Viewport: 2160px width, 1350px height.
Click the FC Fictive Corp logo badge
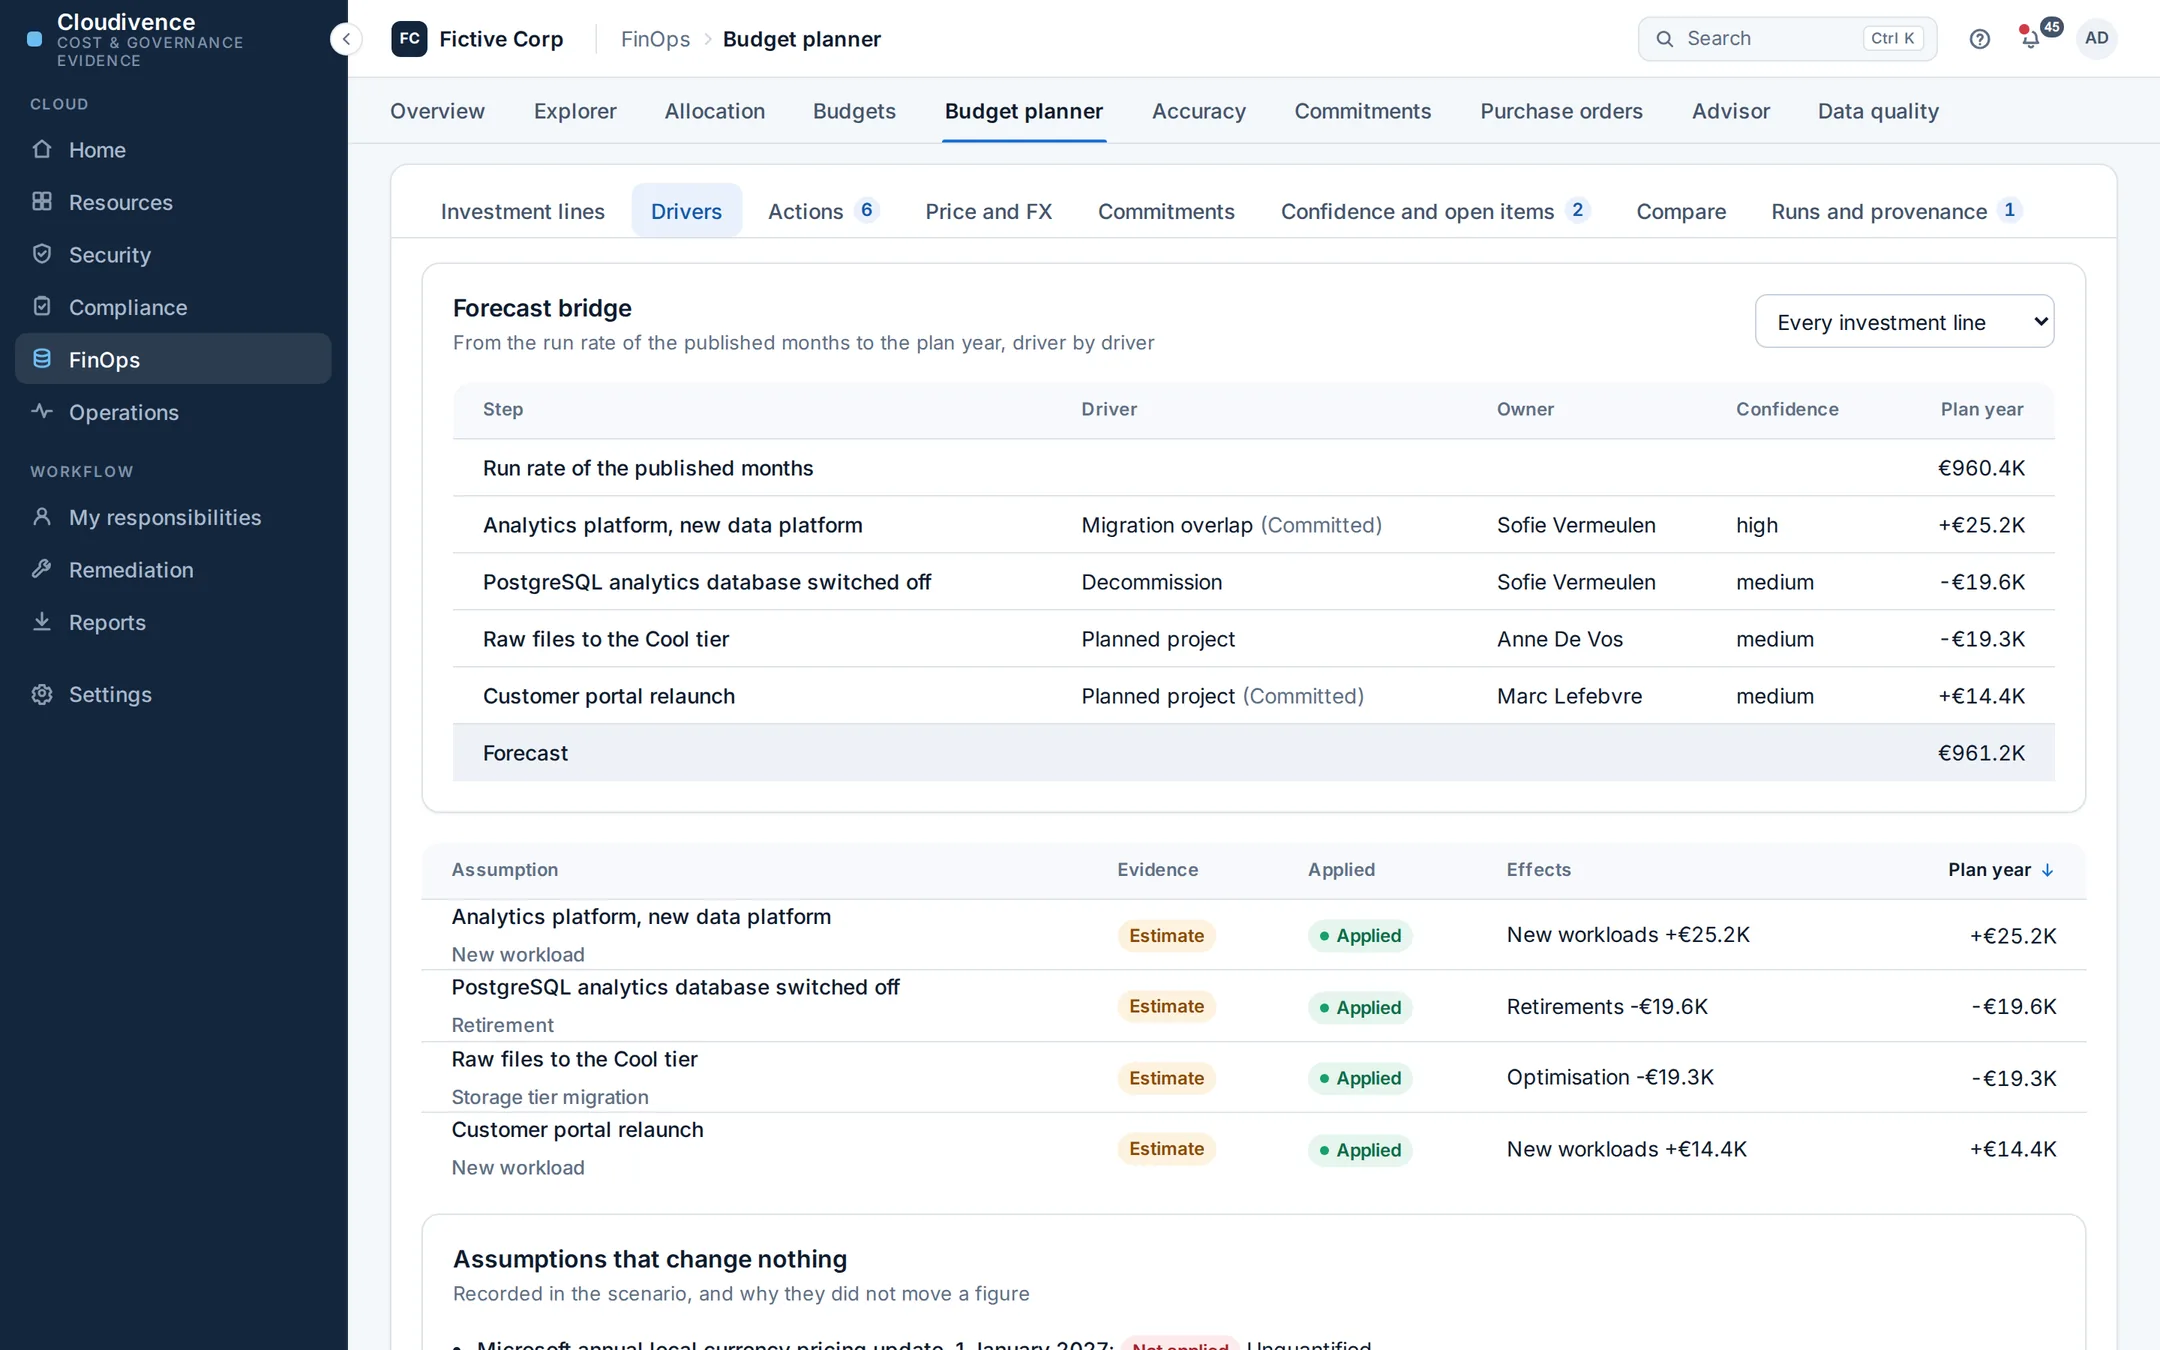(x=409, y=39)
